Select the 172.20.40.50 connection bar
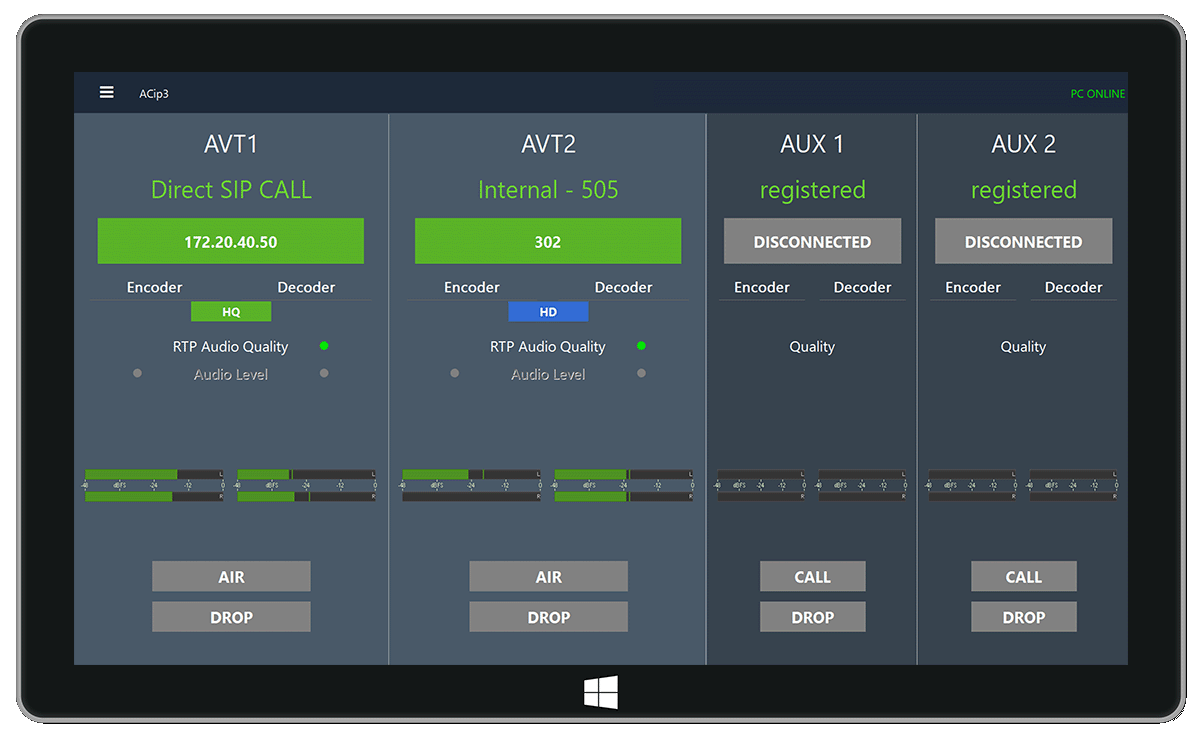Image resolution: width=1200 pixels, height=735 pixels. point(231,242)
